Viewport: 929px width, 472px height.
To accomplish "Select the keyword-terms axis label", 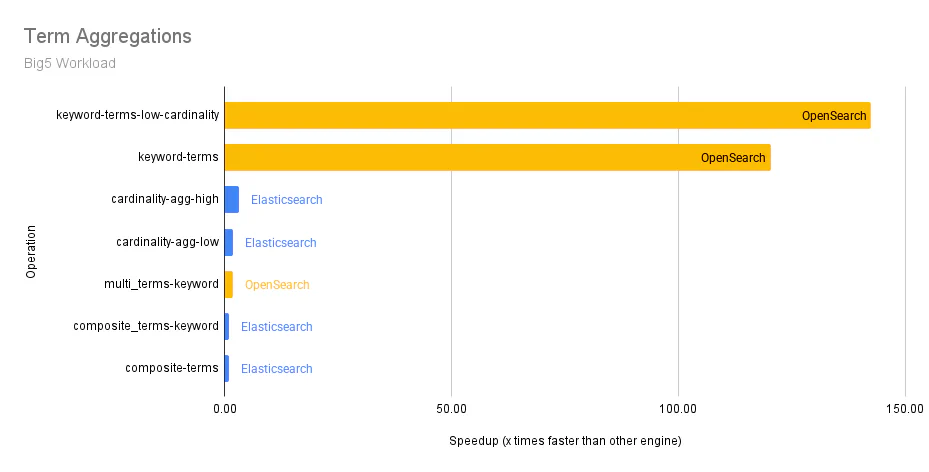I will point(178,158).
